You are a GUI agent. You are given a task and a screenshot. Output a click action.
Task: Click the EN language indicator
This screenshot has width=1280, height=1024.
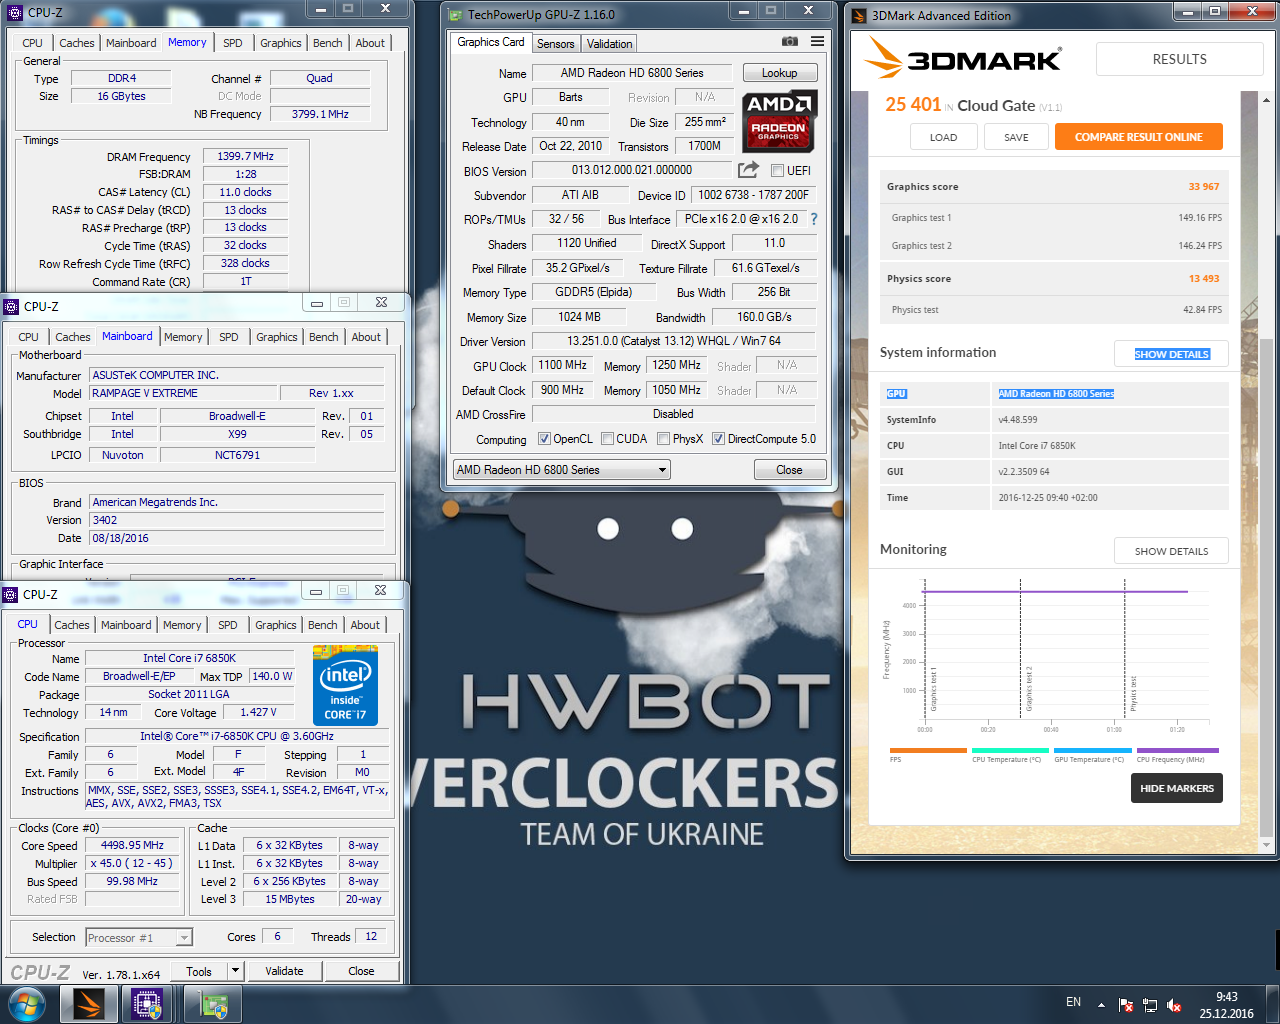1073,1002
